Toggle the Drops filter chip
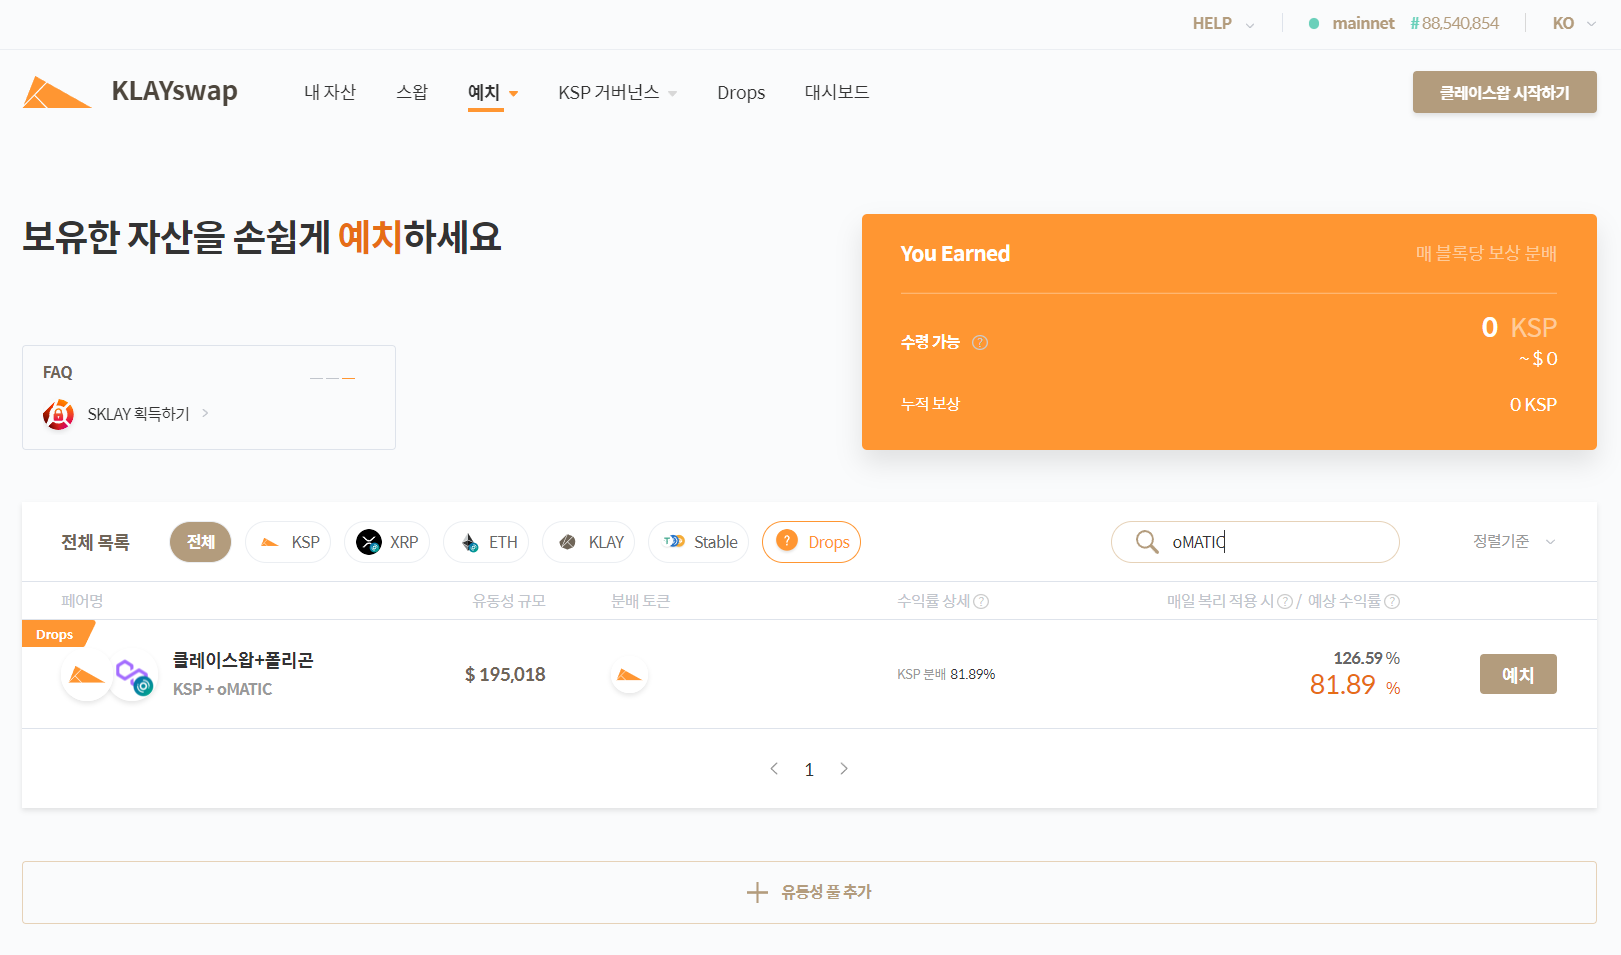The height and width of the screenshot is (955, 1621). [811, 542]
